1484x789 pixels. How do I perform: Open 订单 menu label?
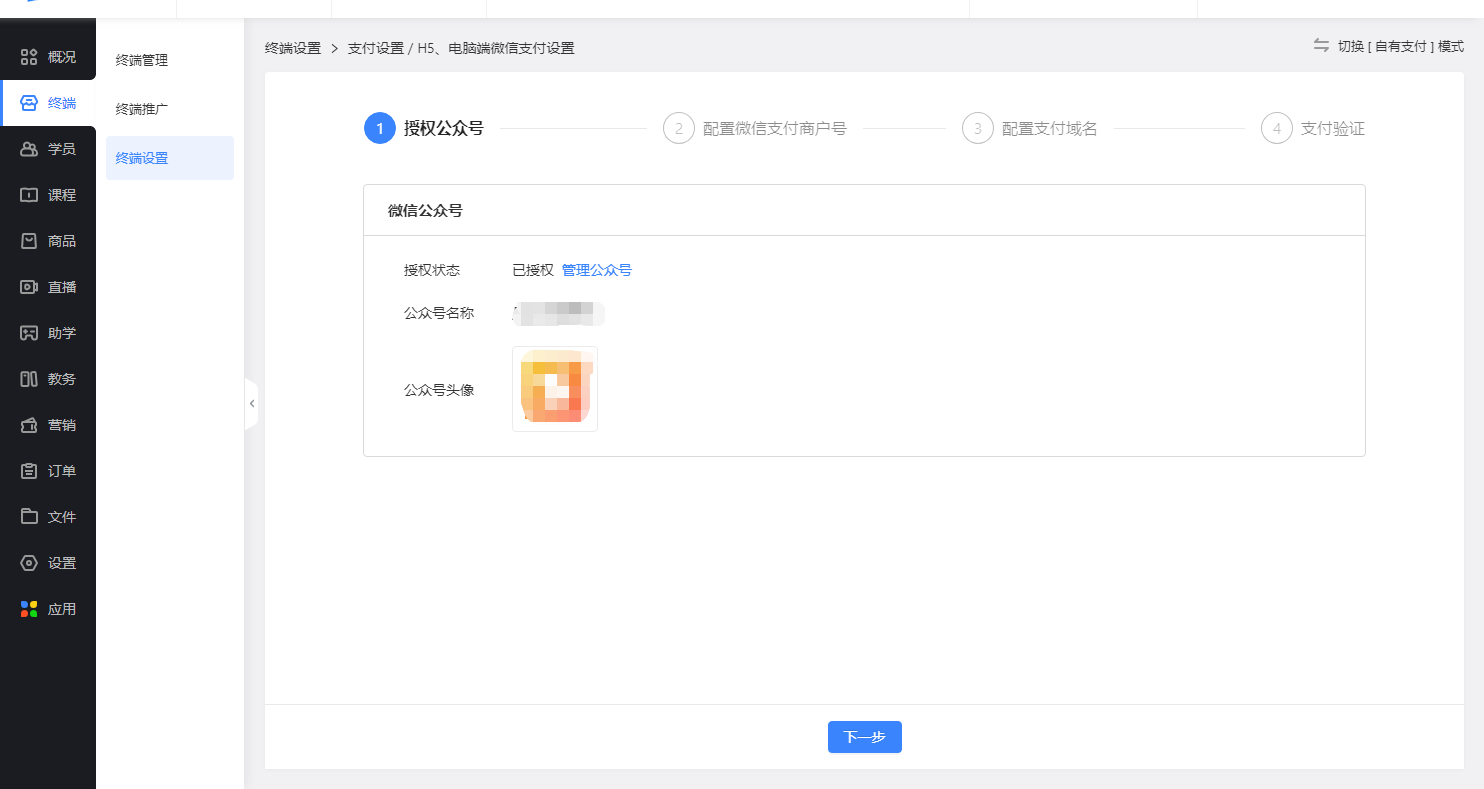click(x=62, y=471)
